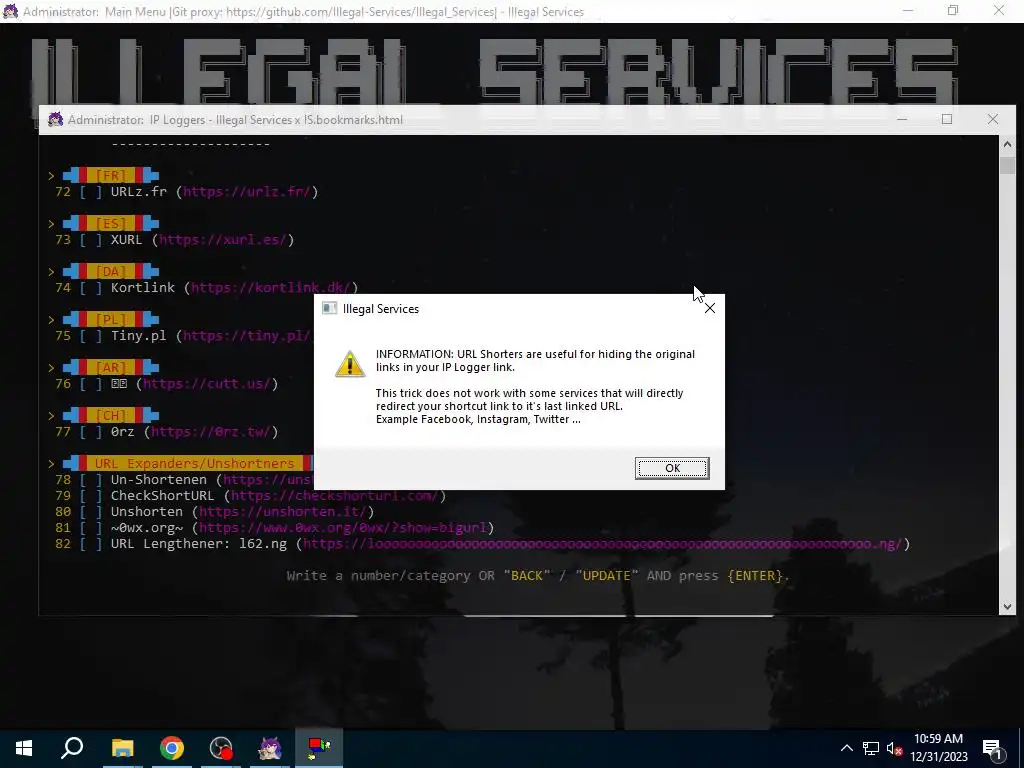Viewport: 1024px width, 768px height.
Task: Open taskbar Search
Action: coord(72,748)
